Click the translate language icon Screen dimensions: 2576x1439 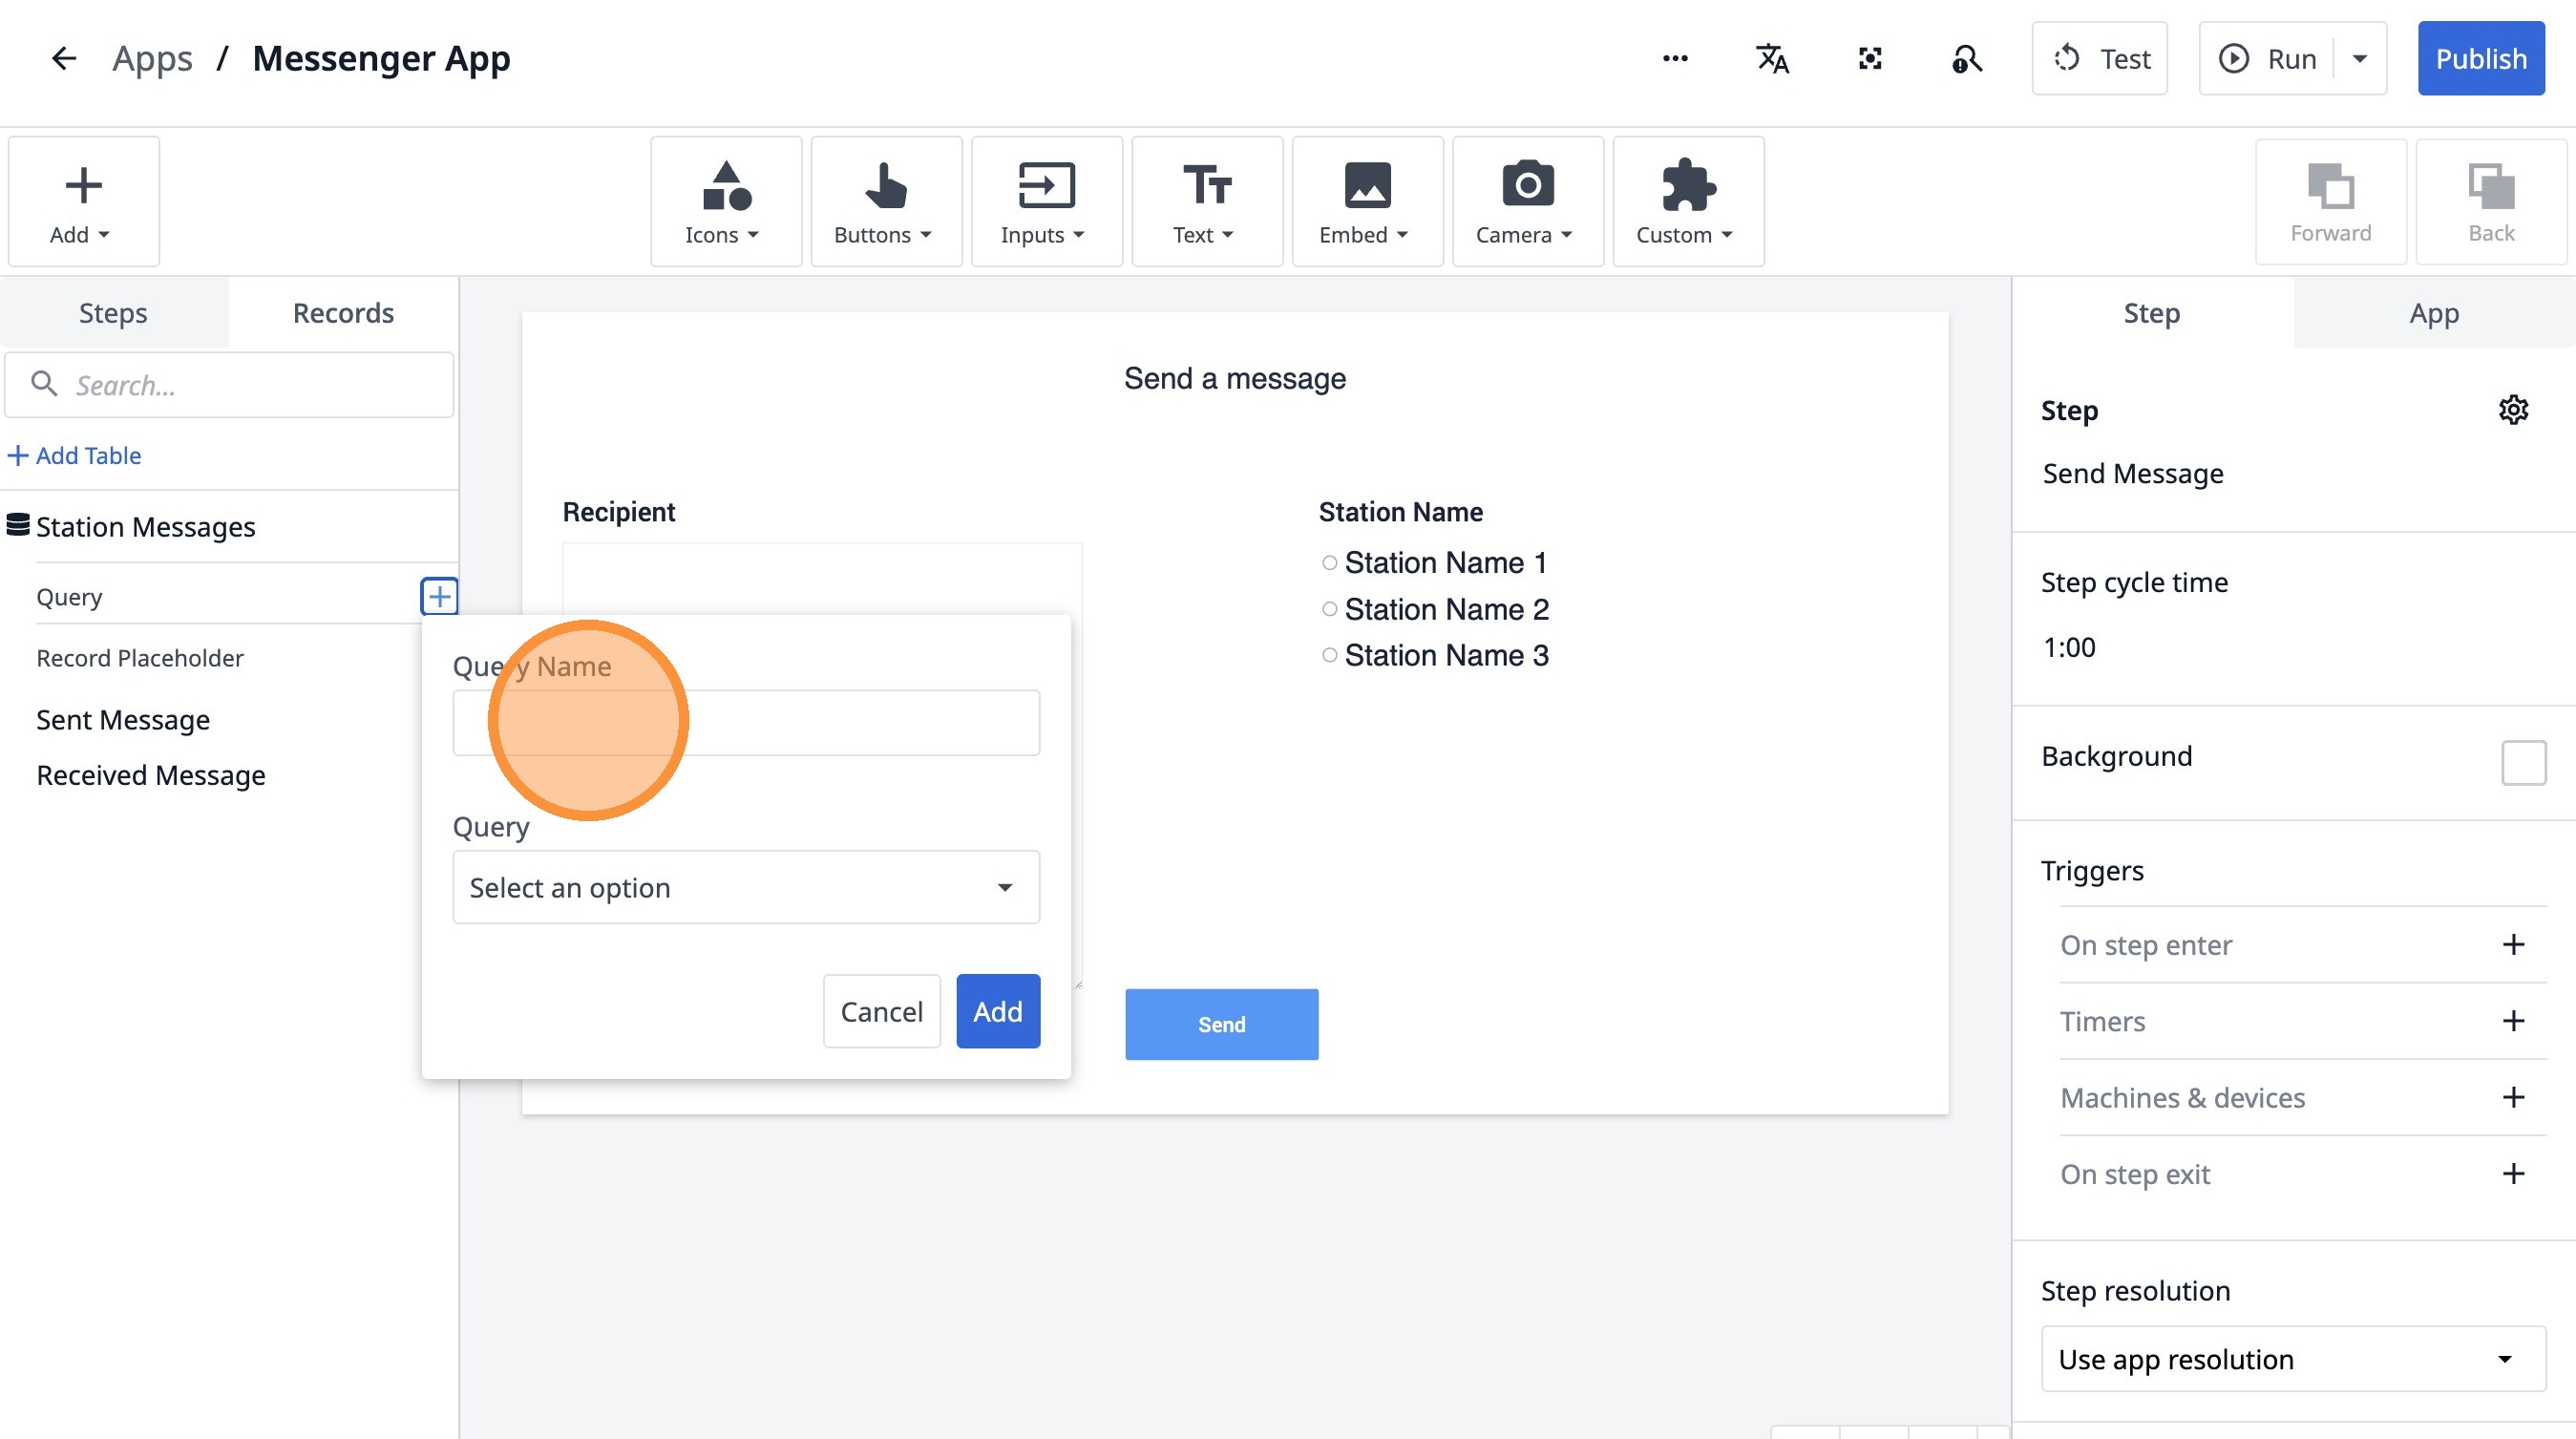pyautogui.click(x=1772, y=59)
